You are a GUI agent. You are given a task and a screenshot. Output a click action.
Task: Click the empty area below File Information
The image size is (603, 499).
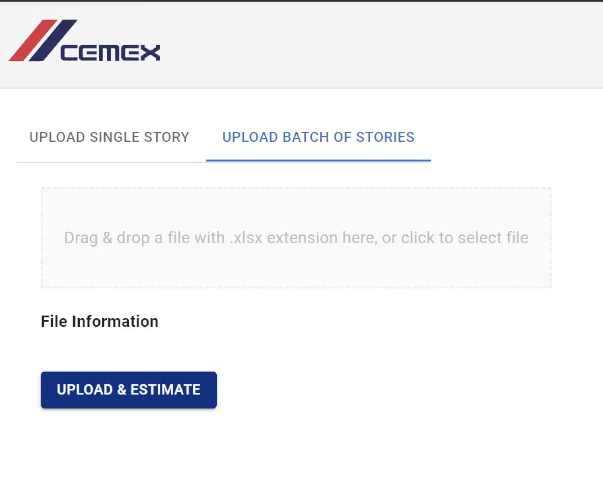click(296, 350)
